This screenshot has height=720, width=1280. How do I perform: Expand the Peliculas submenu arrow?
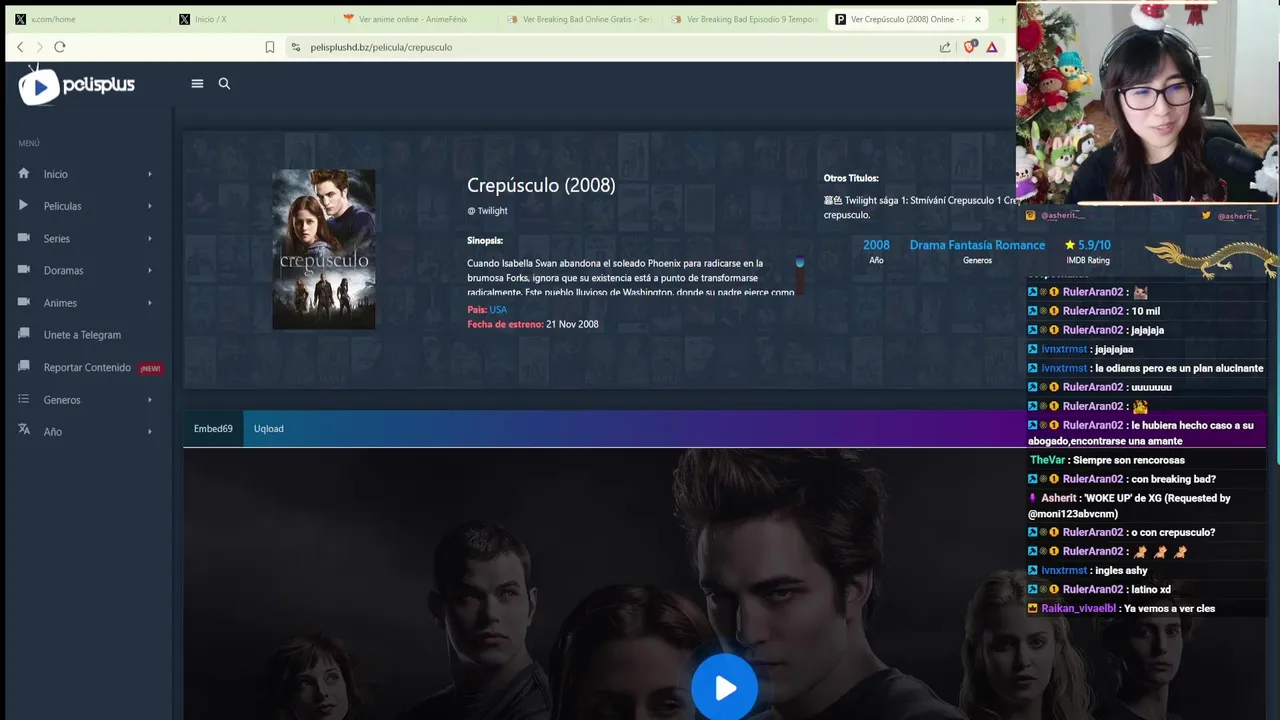coord(150,206)
